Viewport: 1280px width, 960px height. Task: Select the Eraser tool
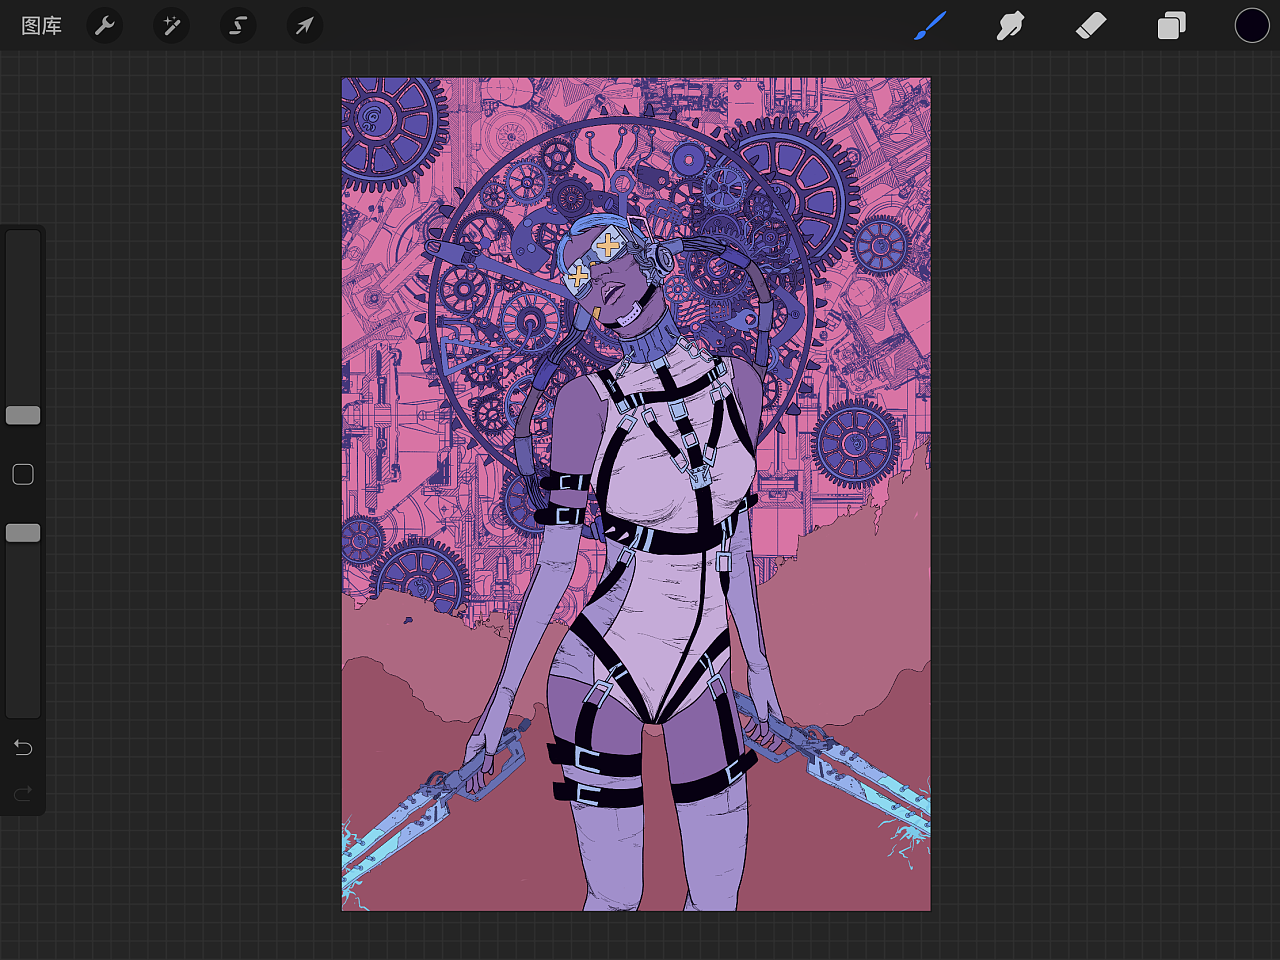coord(1091,26)
